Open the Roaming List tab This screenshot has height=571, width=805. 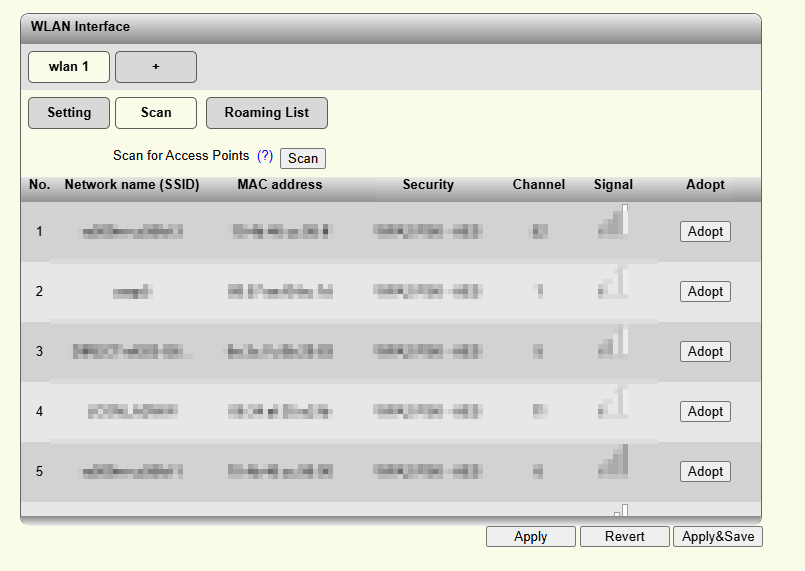(266, 113)
